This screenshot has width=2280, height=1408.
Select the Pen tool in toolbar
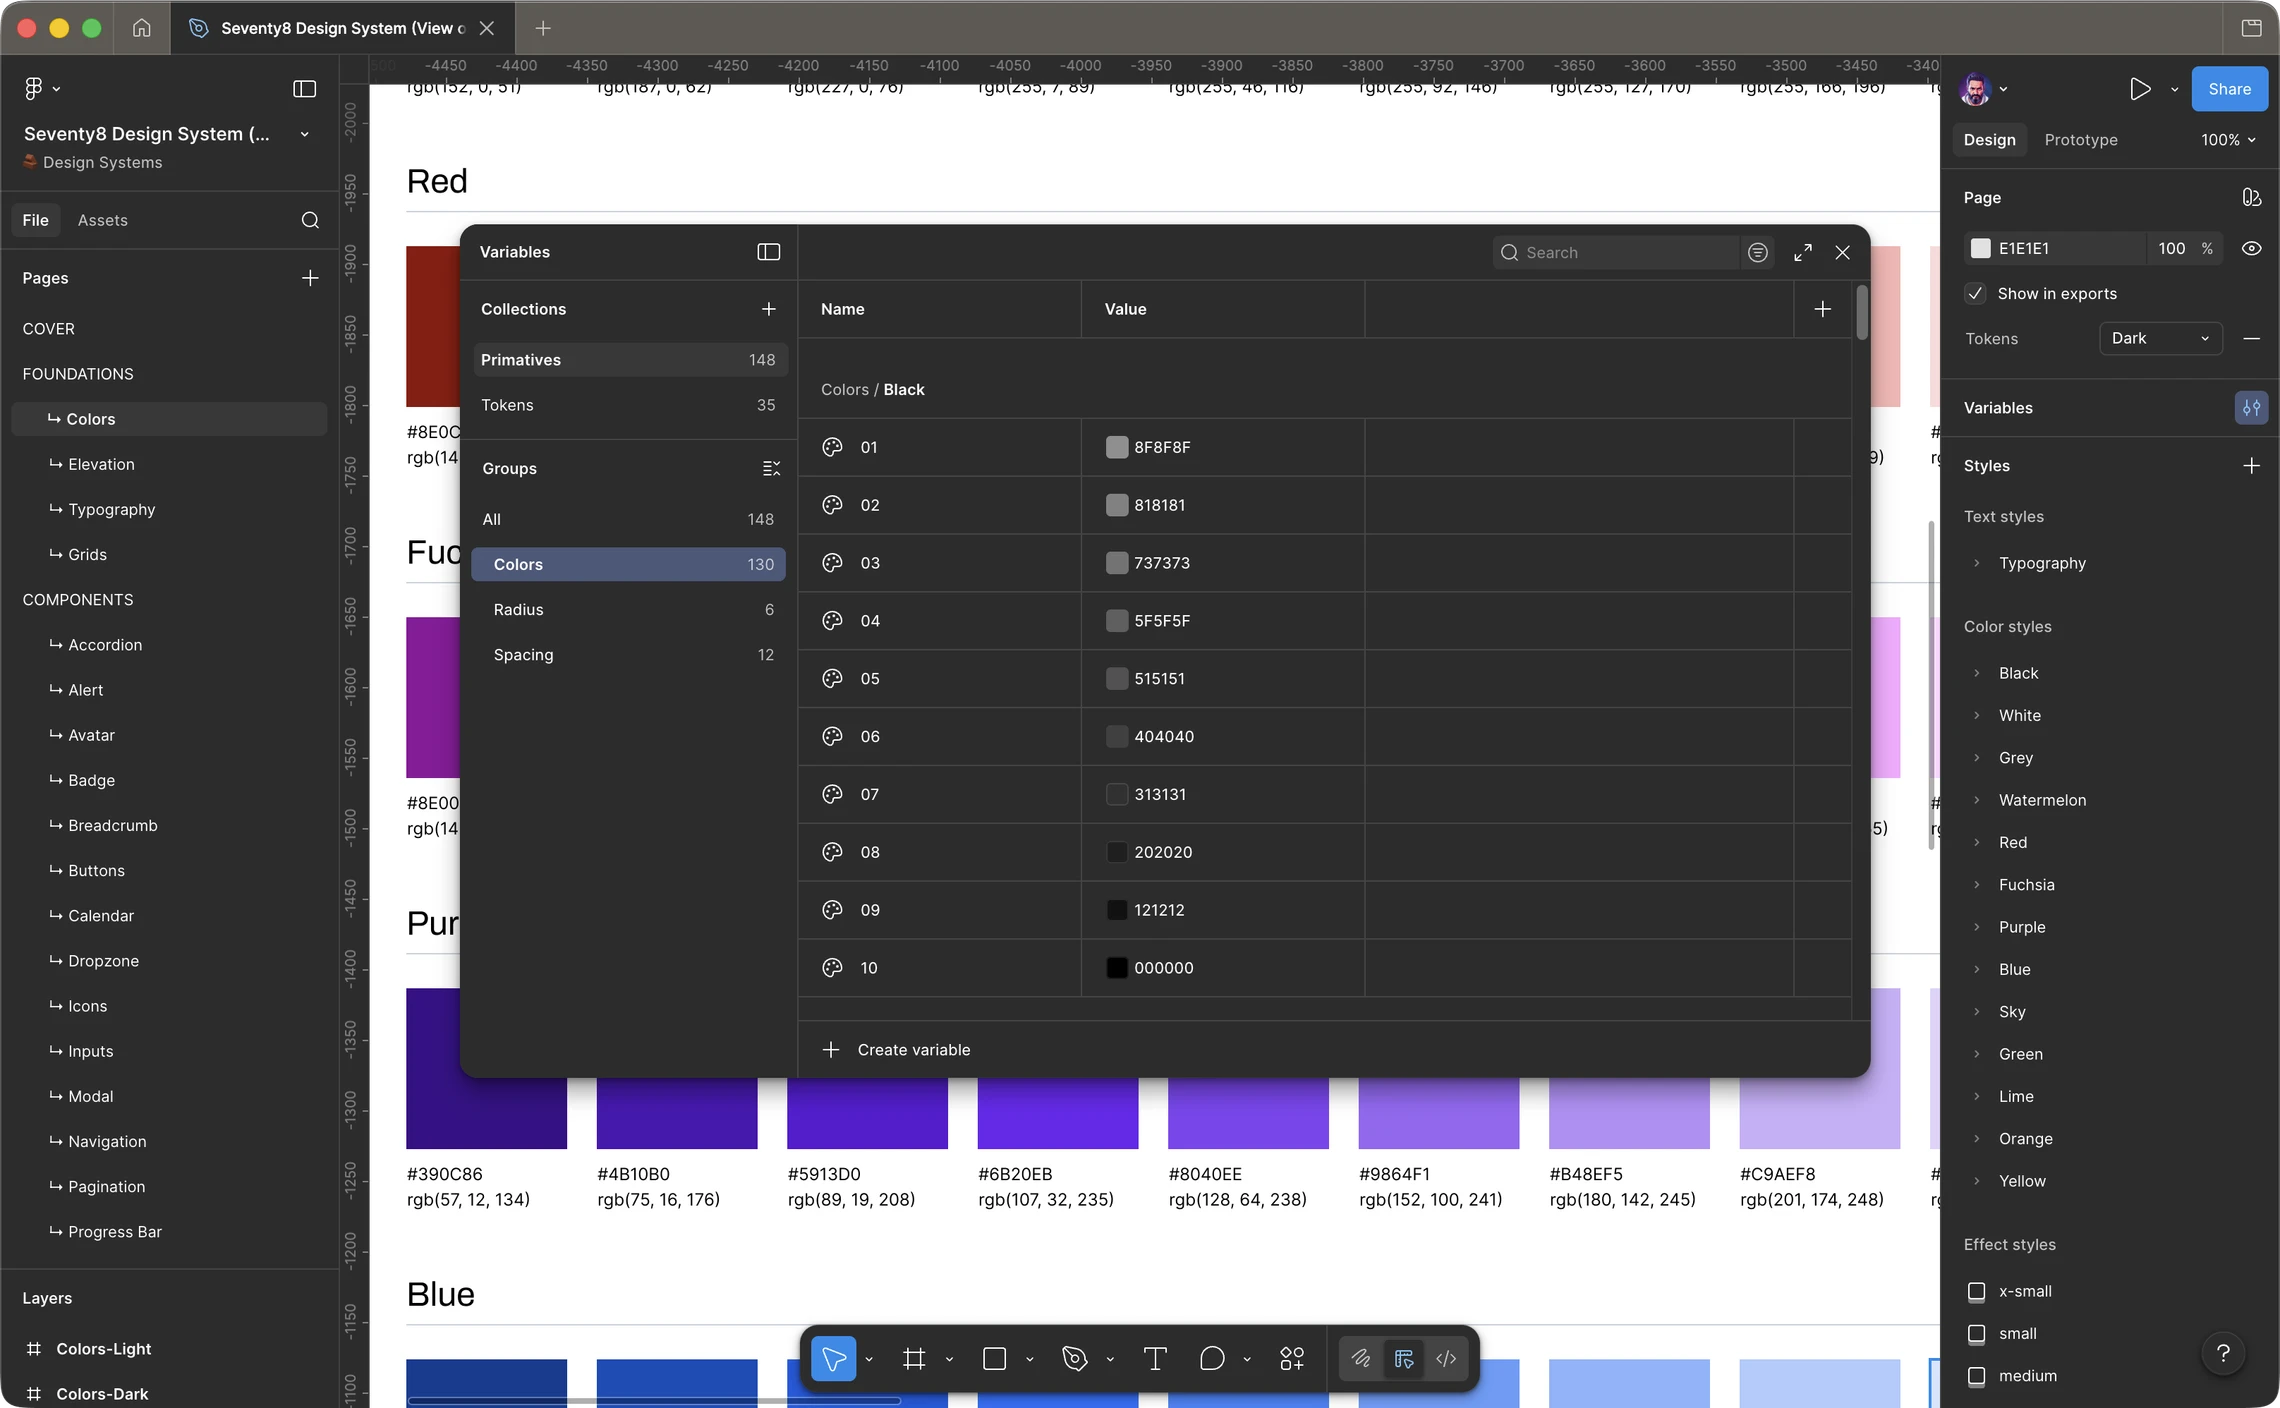1075,1358
